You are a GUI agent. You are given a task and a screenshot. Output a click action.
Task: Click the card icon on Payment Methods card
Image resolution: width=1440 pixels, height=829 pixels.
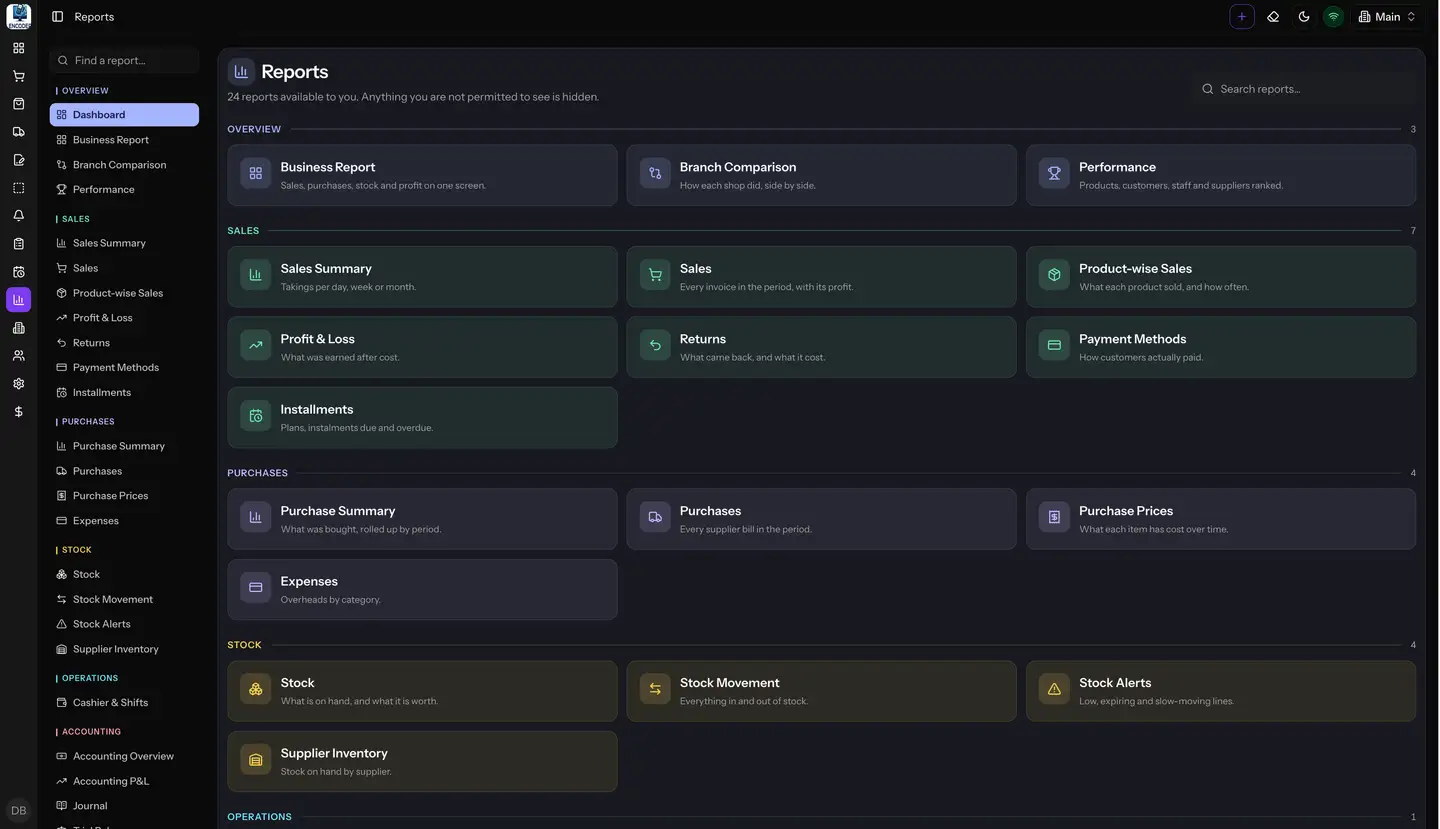pos(1054,346)
